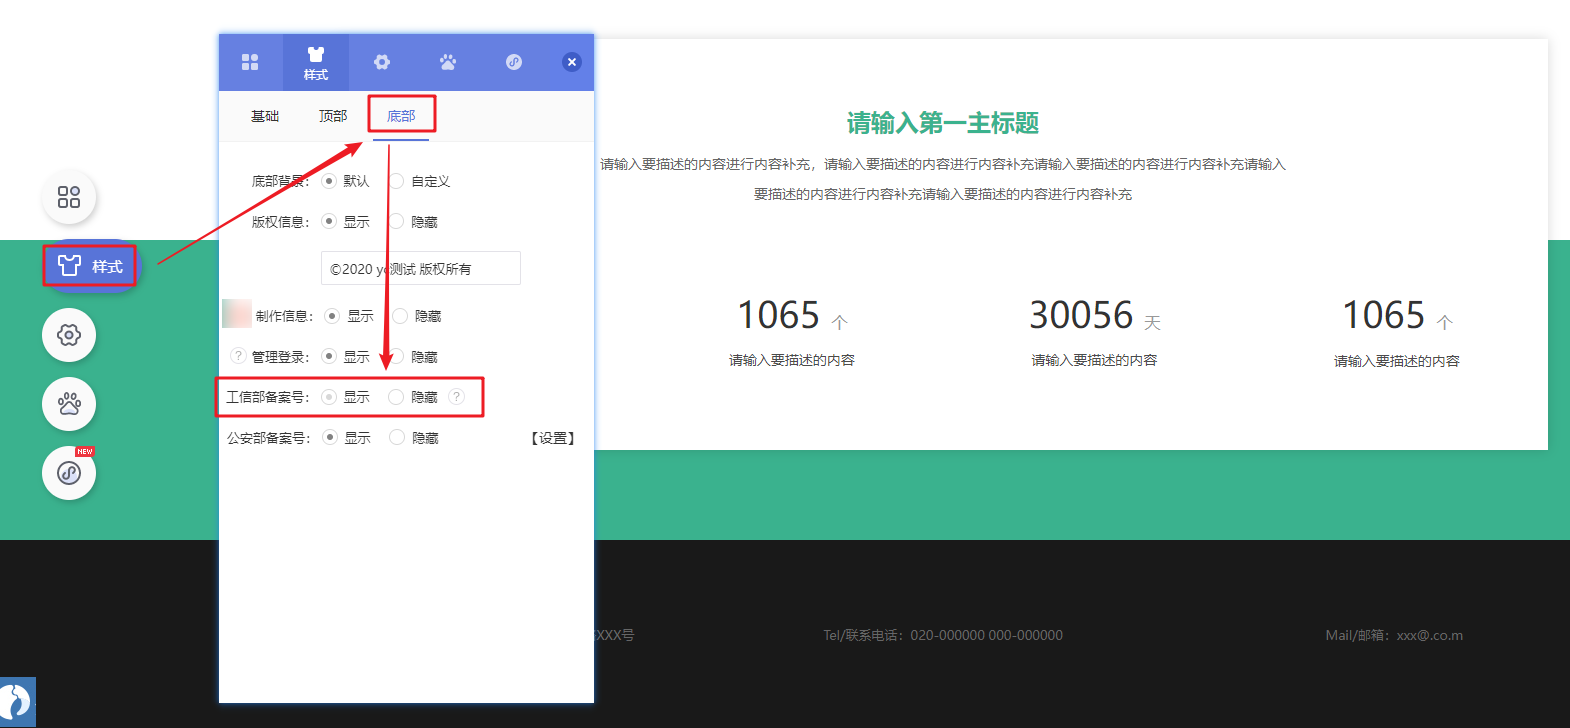
Task: Choose 隐藏 for 公安部备案号
Action: (x=397, y=438)
